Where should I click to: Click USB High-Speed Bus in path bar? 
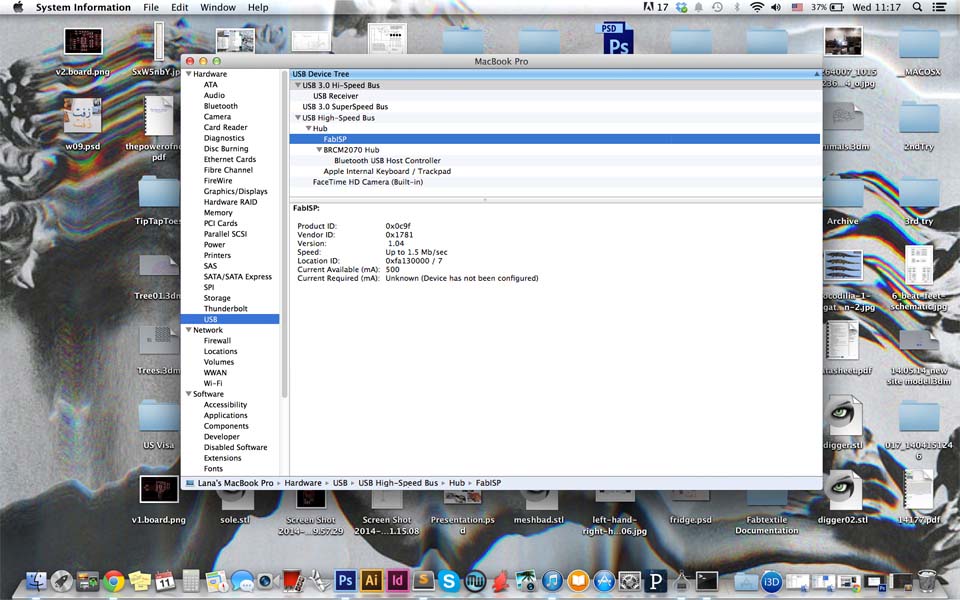[398, 482]
